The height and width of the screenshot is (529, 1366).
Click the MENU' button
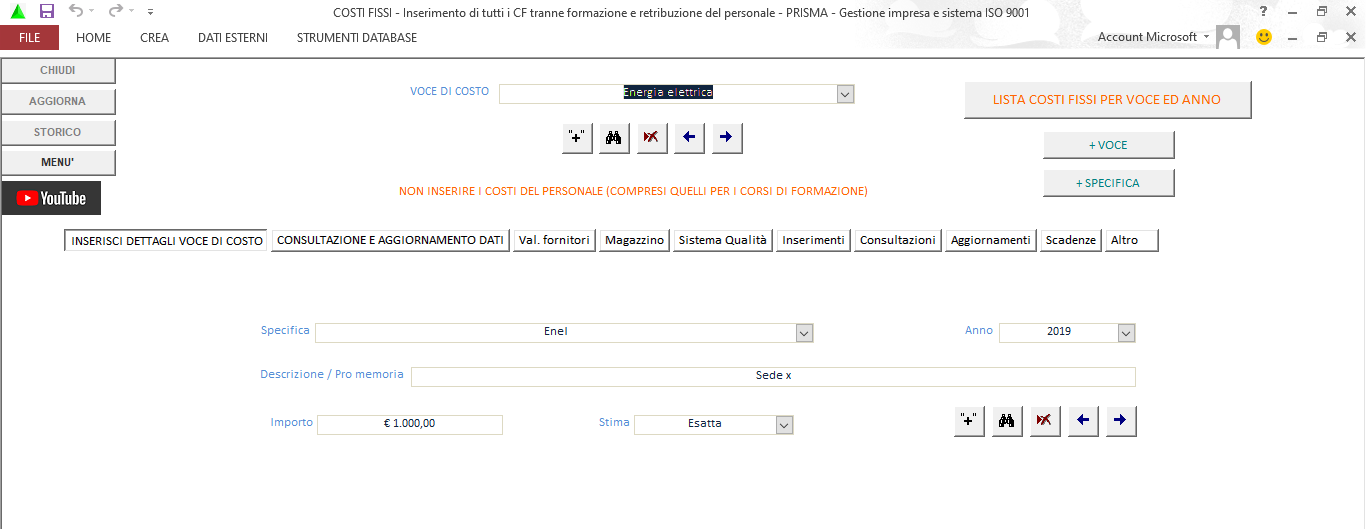point(58,162)
